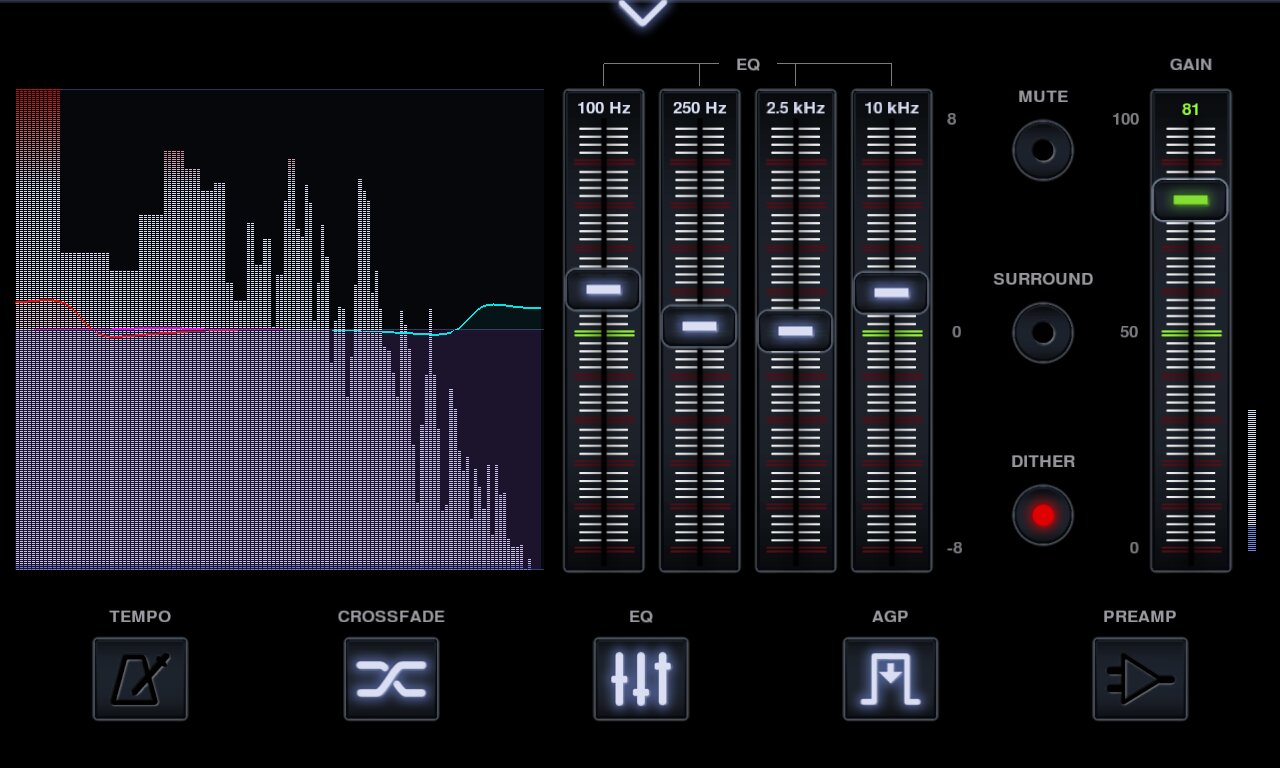Open the AGP icon button
The height and width of the screenshot is (768, 1280).
click(890, 679)
